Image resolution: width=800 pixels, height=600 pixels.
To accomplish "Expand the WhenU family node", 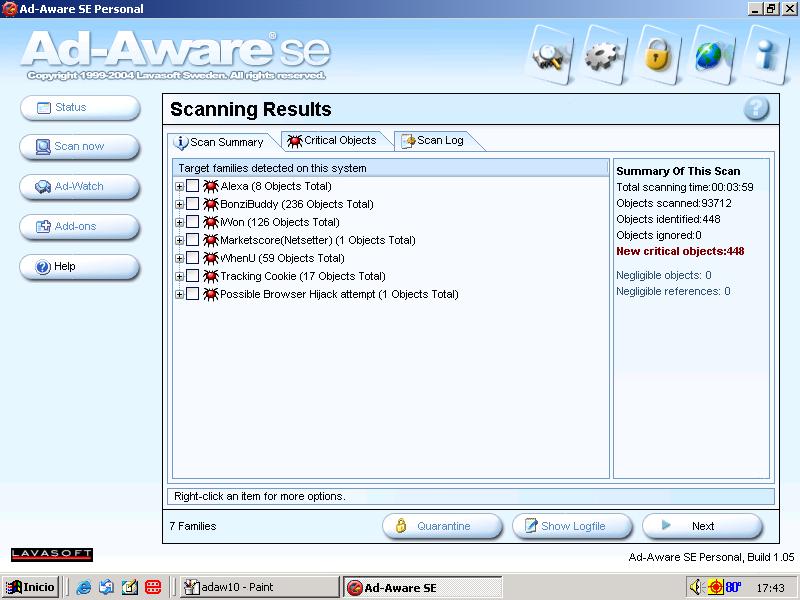I will tap(179, 259).
